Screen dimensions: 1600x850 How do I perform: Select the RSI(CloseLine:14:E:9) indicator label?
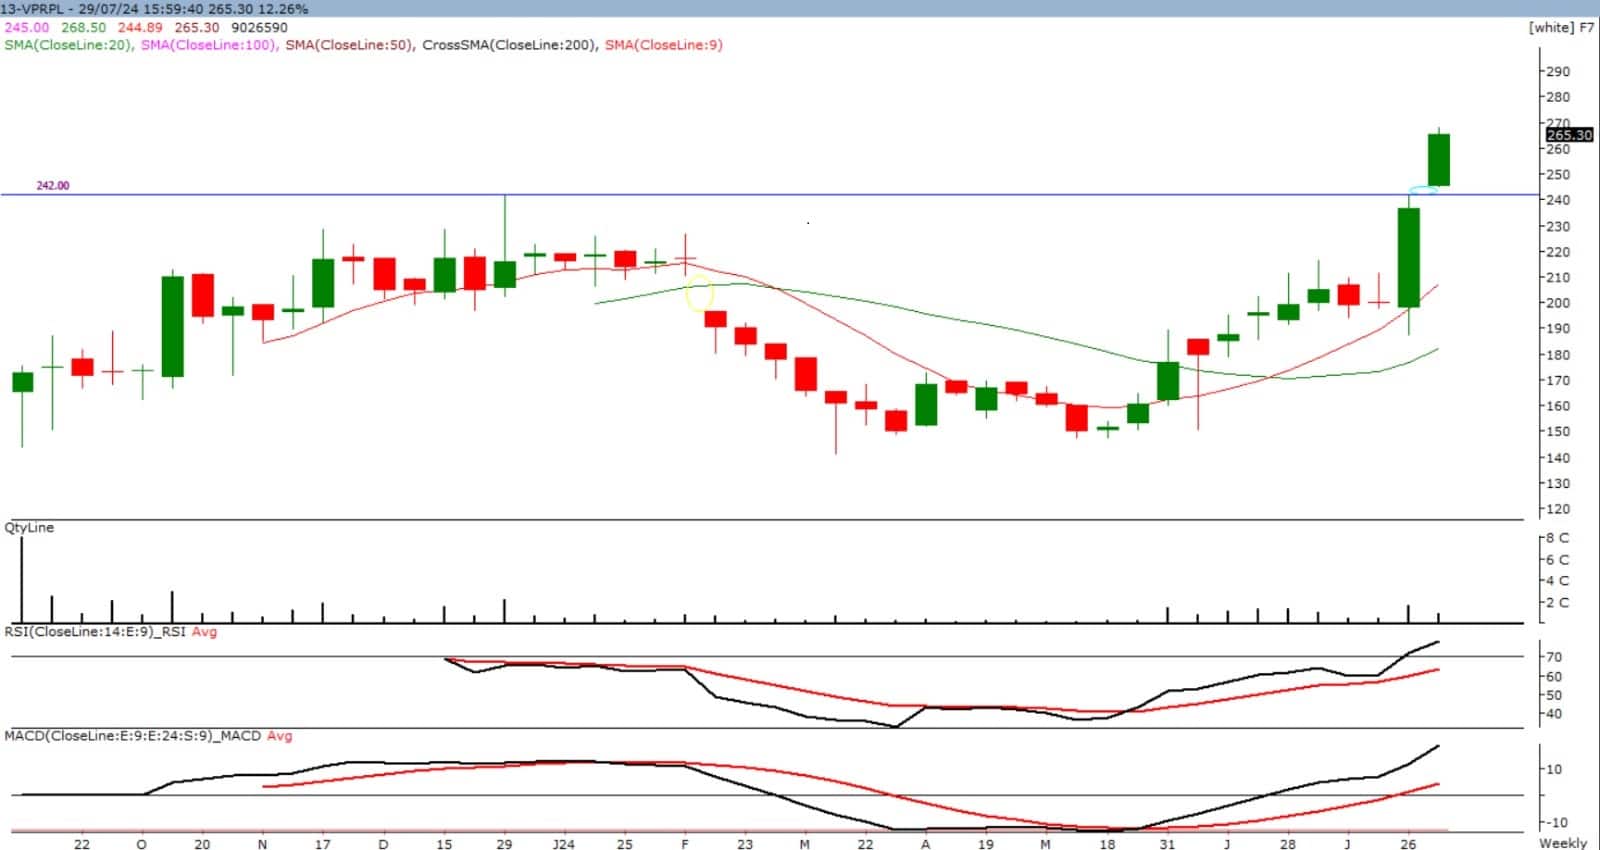tap(96, 632)
